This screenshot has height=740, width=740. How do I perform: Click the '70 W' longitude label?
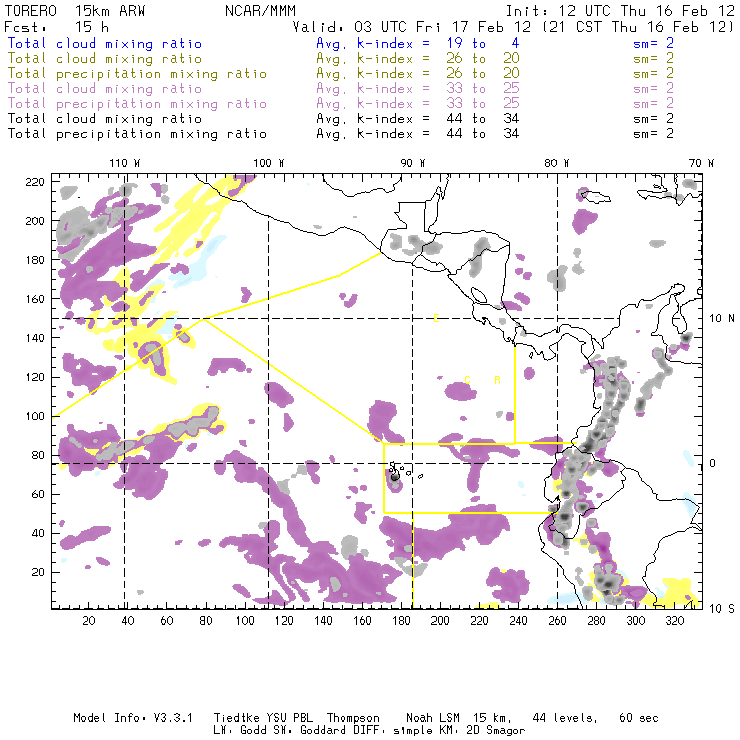pos(701,163)
